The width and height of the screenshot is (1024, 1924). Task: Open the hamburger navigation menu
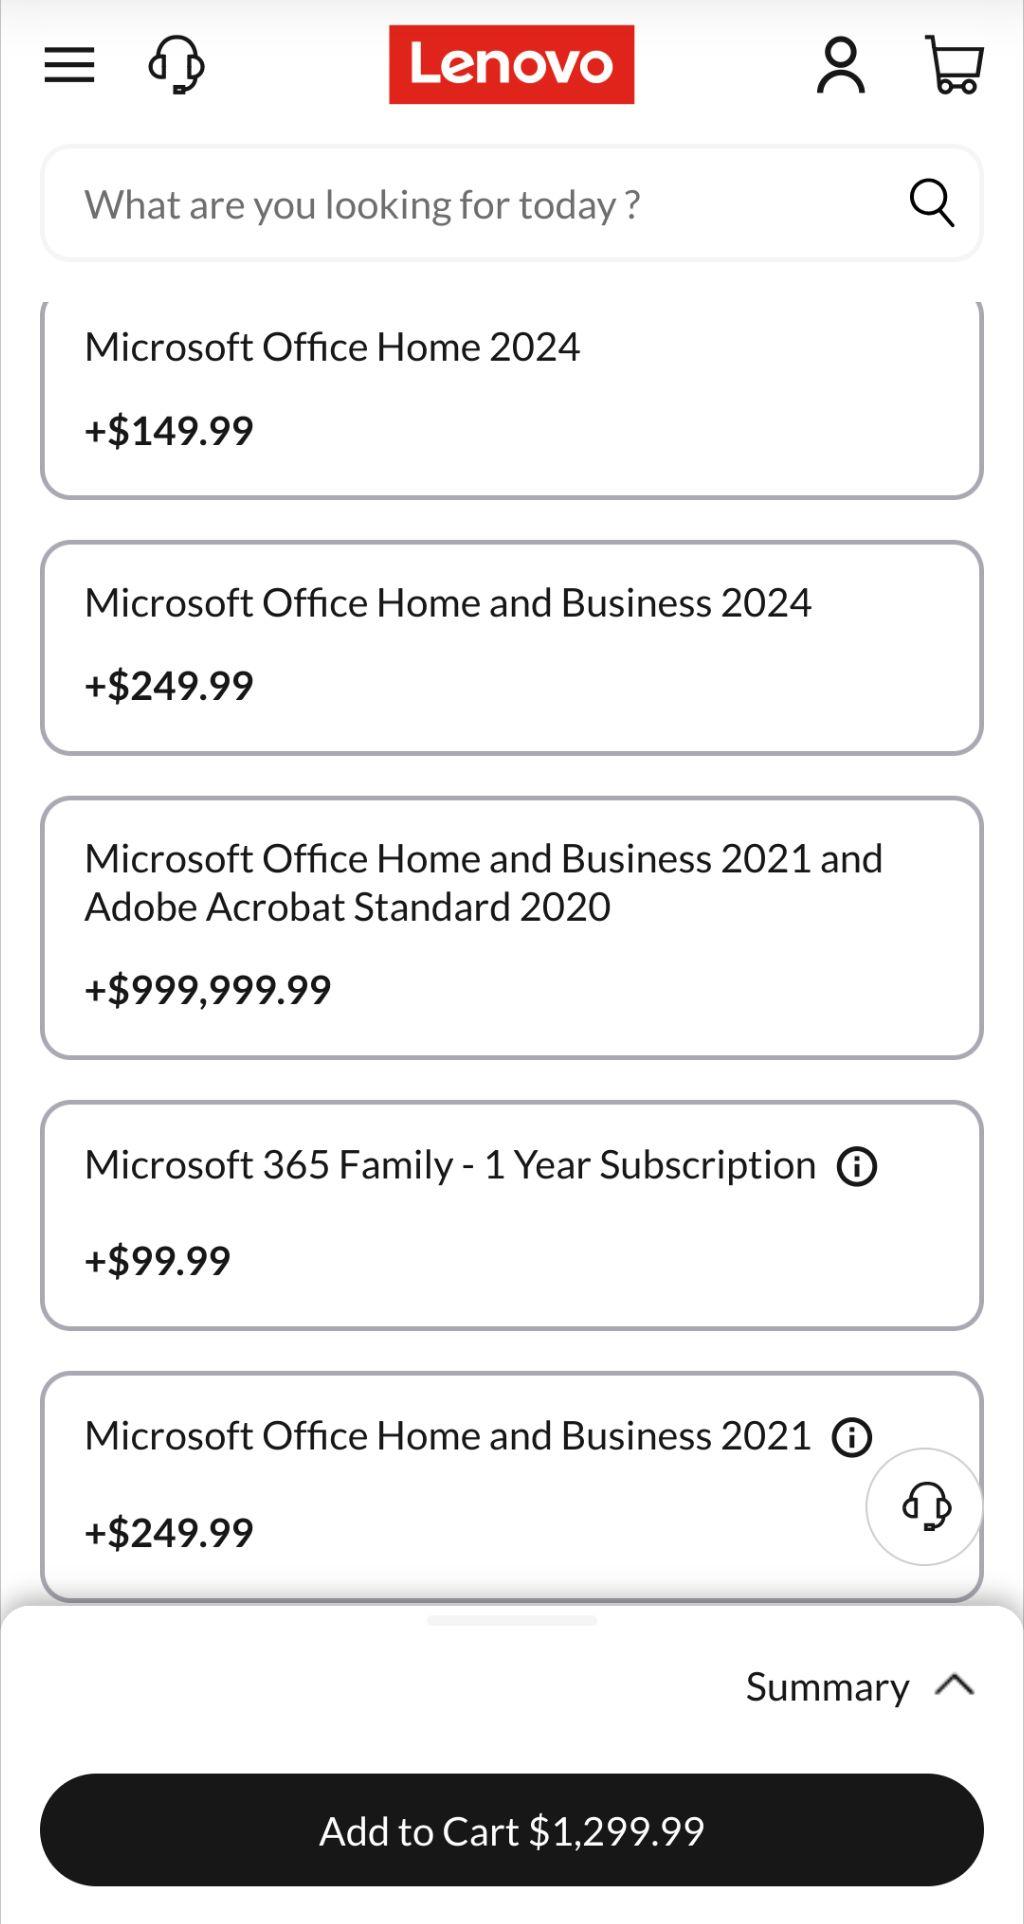coord(69,65)
